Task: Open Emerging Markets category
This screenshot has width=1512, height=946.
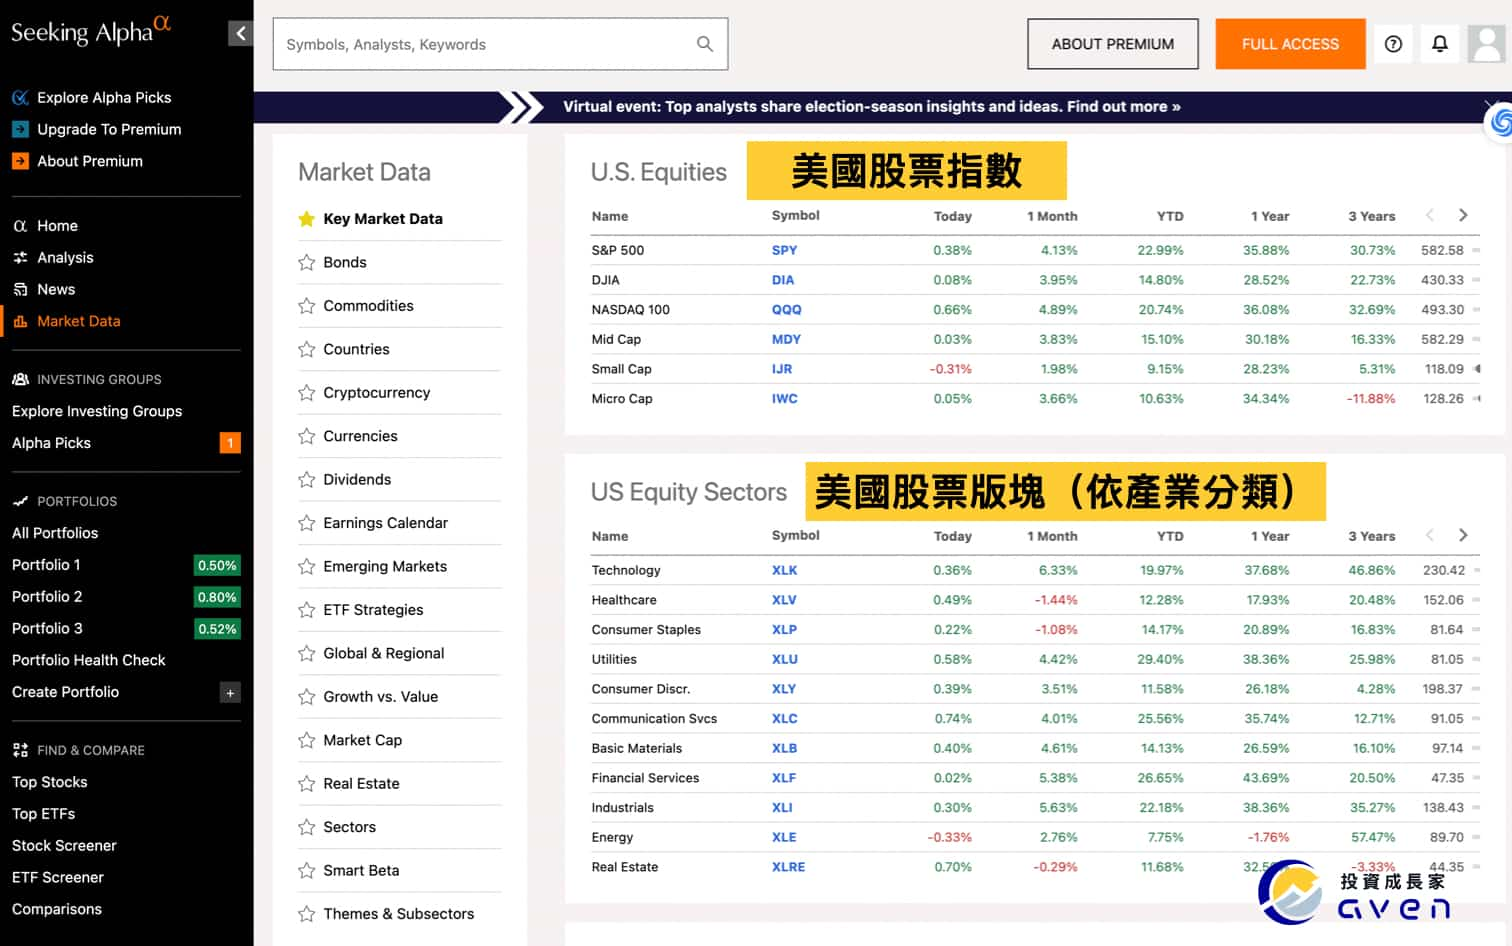Action: tap(385, 566)
